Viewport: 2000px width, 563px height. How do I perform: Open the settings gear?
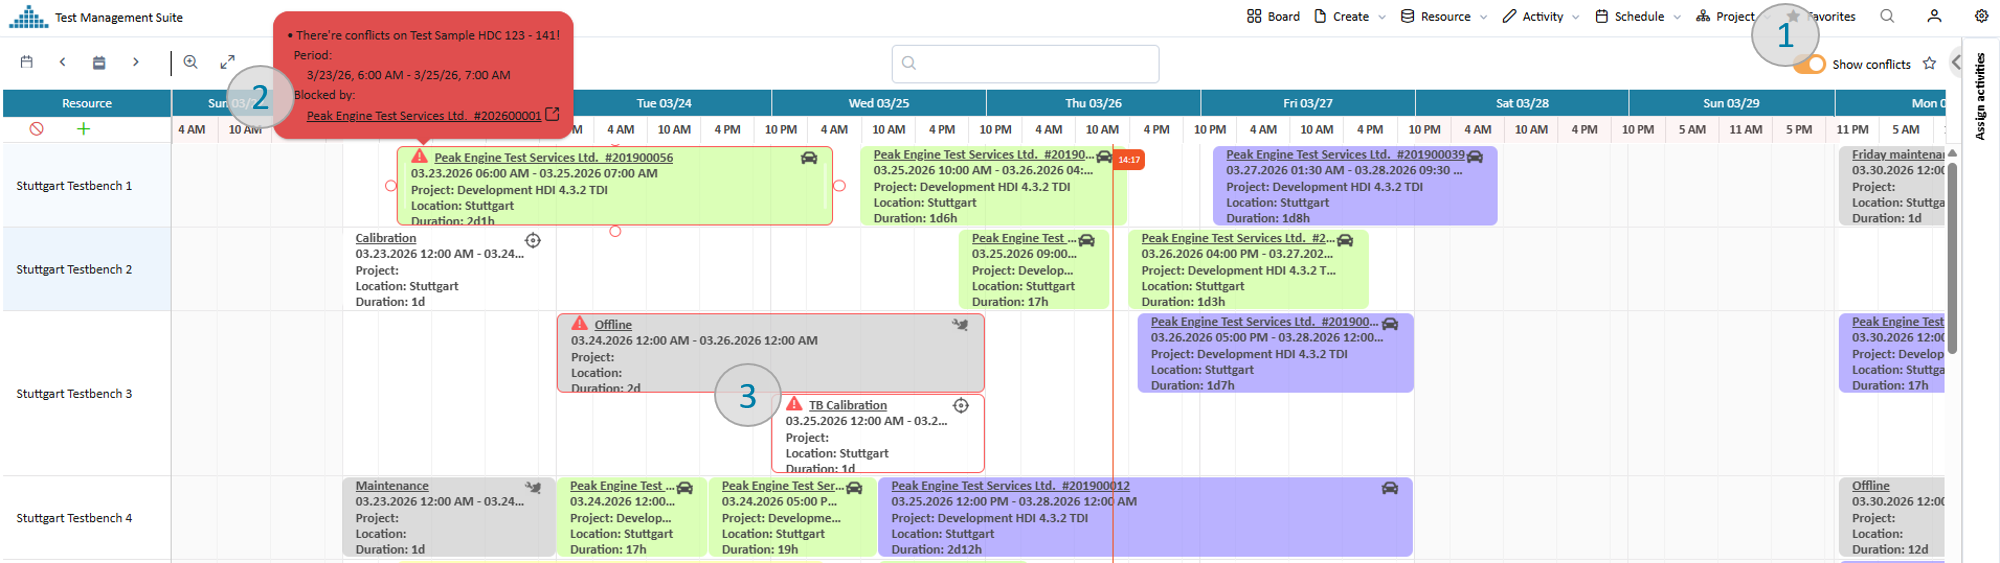(1981, 16)
